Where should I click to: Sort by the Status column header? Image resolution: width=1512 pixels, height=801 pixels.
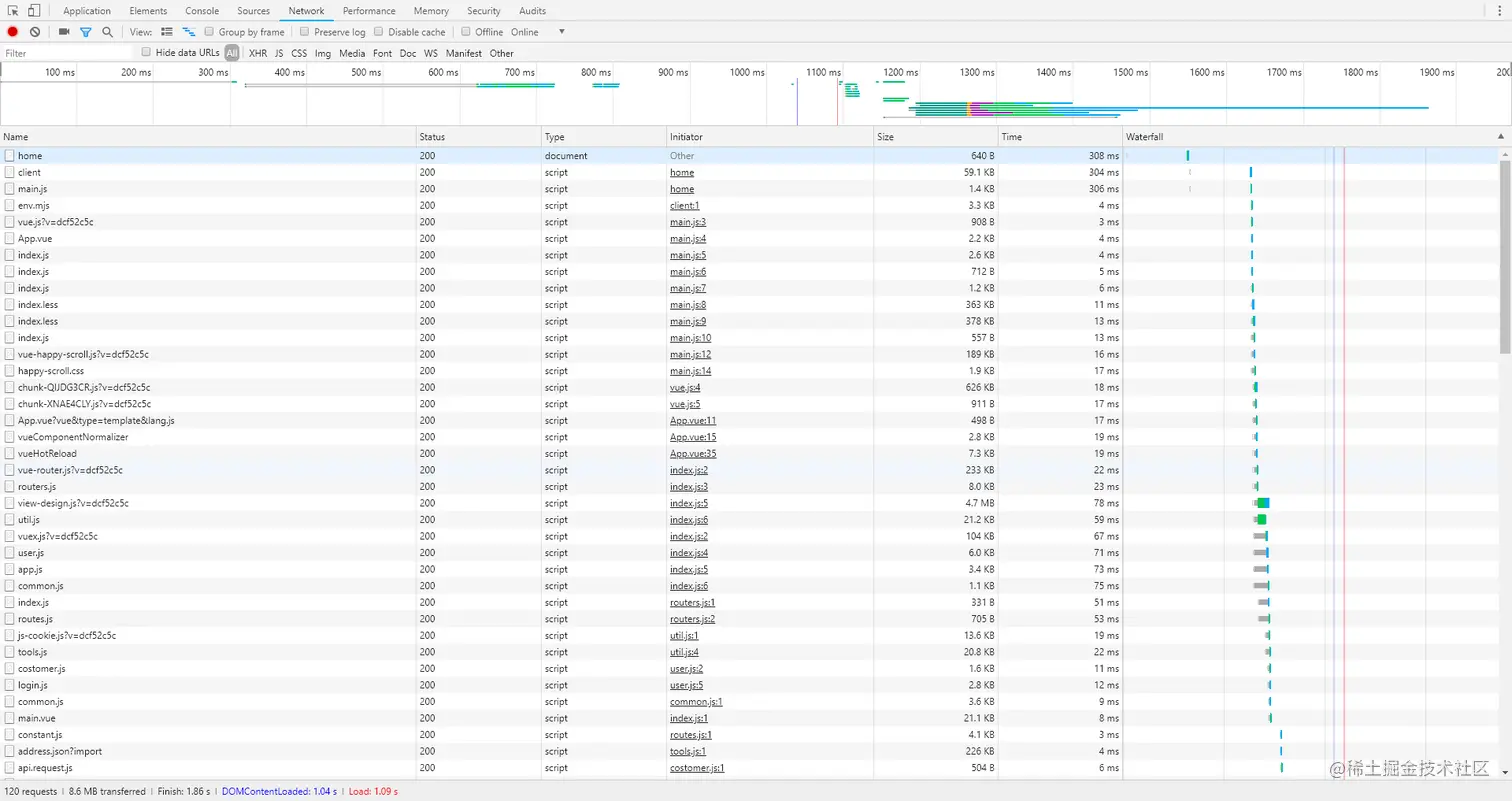479,136
